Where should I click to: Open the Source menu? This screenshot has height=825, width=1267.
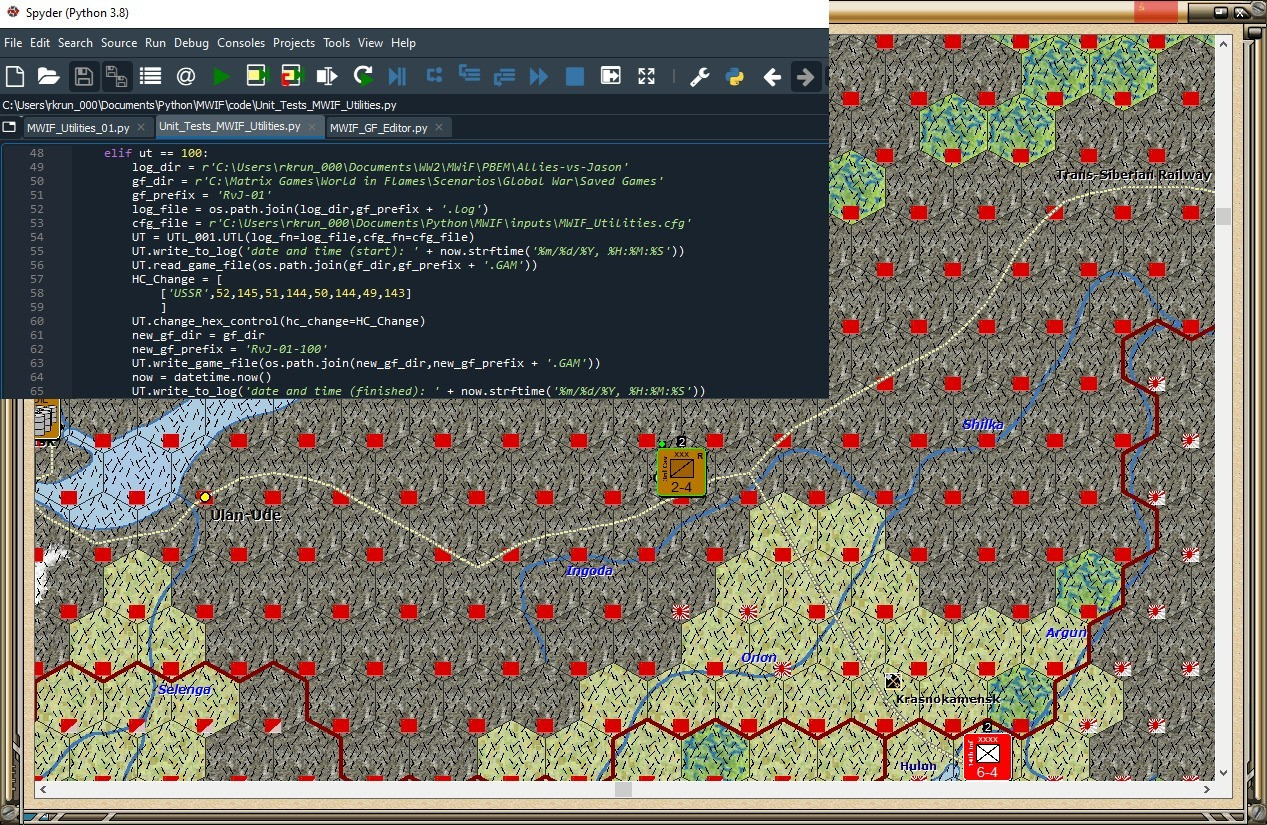click(119, 43)
